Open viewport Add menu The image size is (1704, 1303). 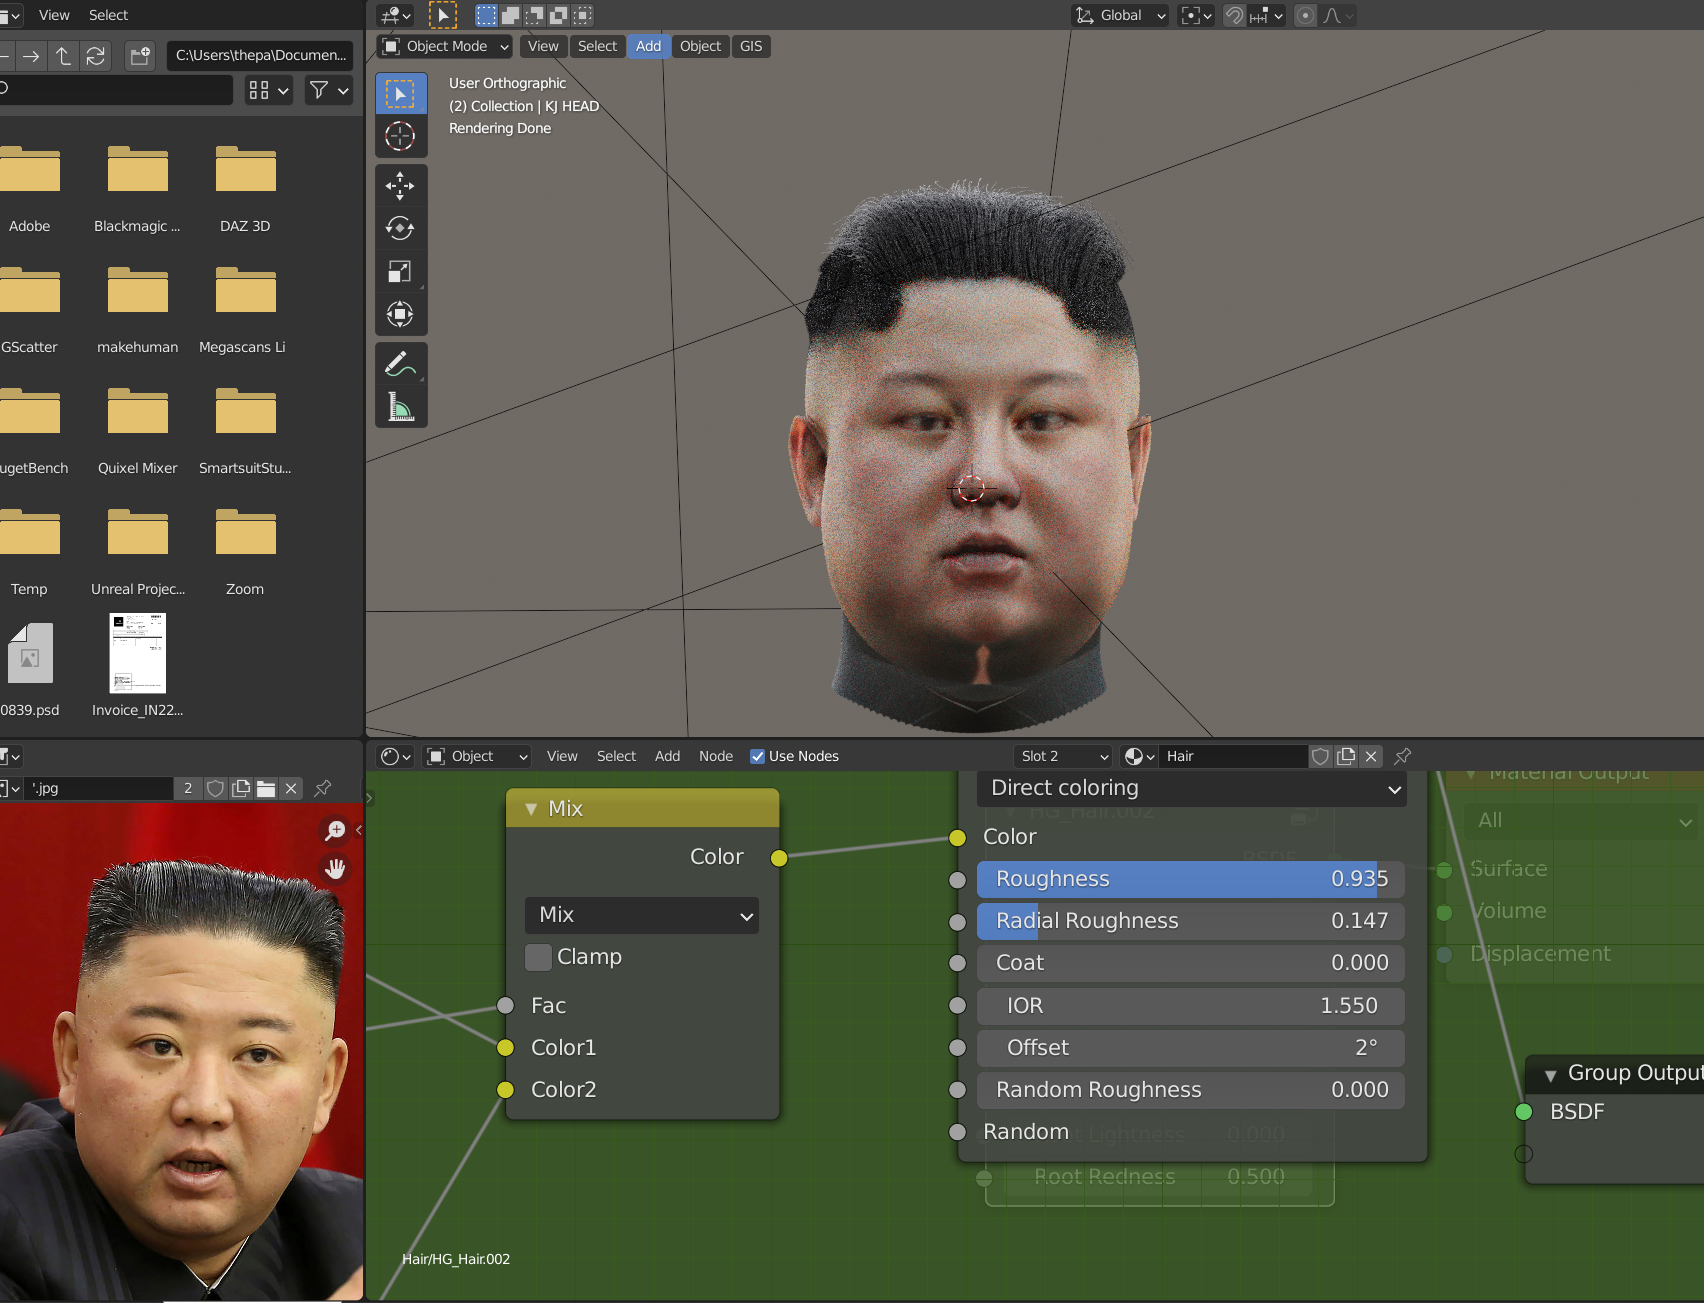pos(648,46)
